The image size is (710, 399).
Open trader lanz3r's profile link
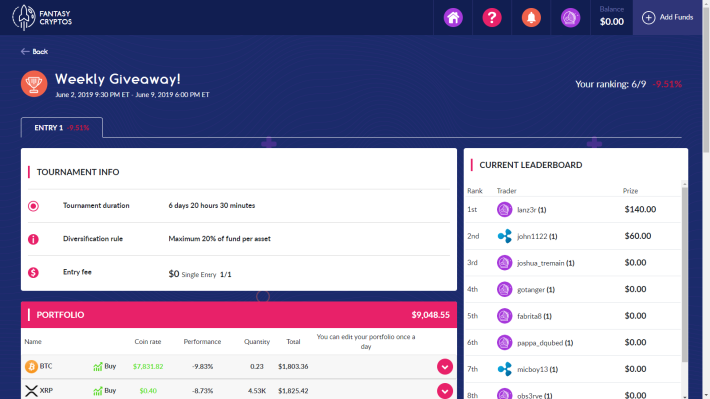pos(532,210)
